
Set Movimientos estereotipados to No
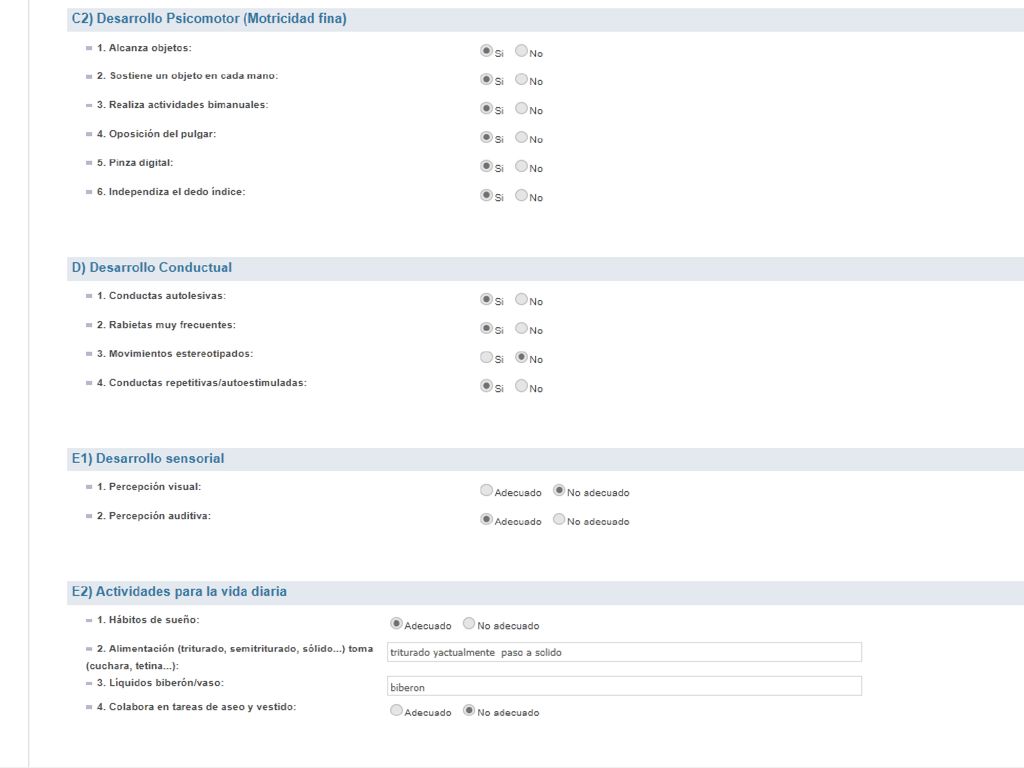pyautogui.click(x=521, y=357)
